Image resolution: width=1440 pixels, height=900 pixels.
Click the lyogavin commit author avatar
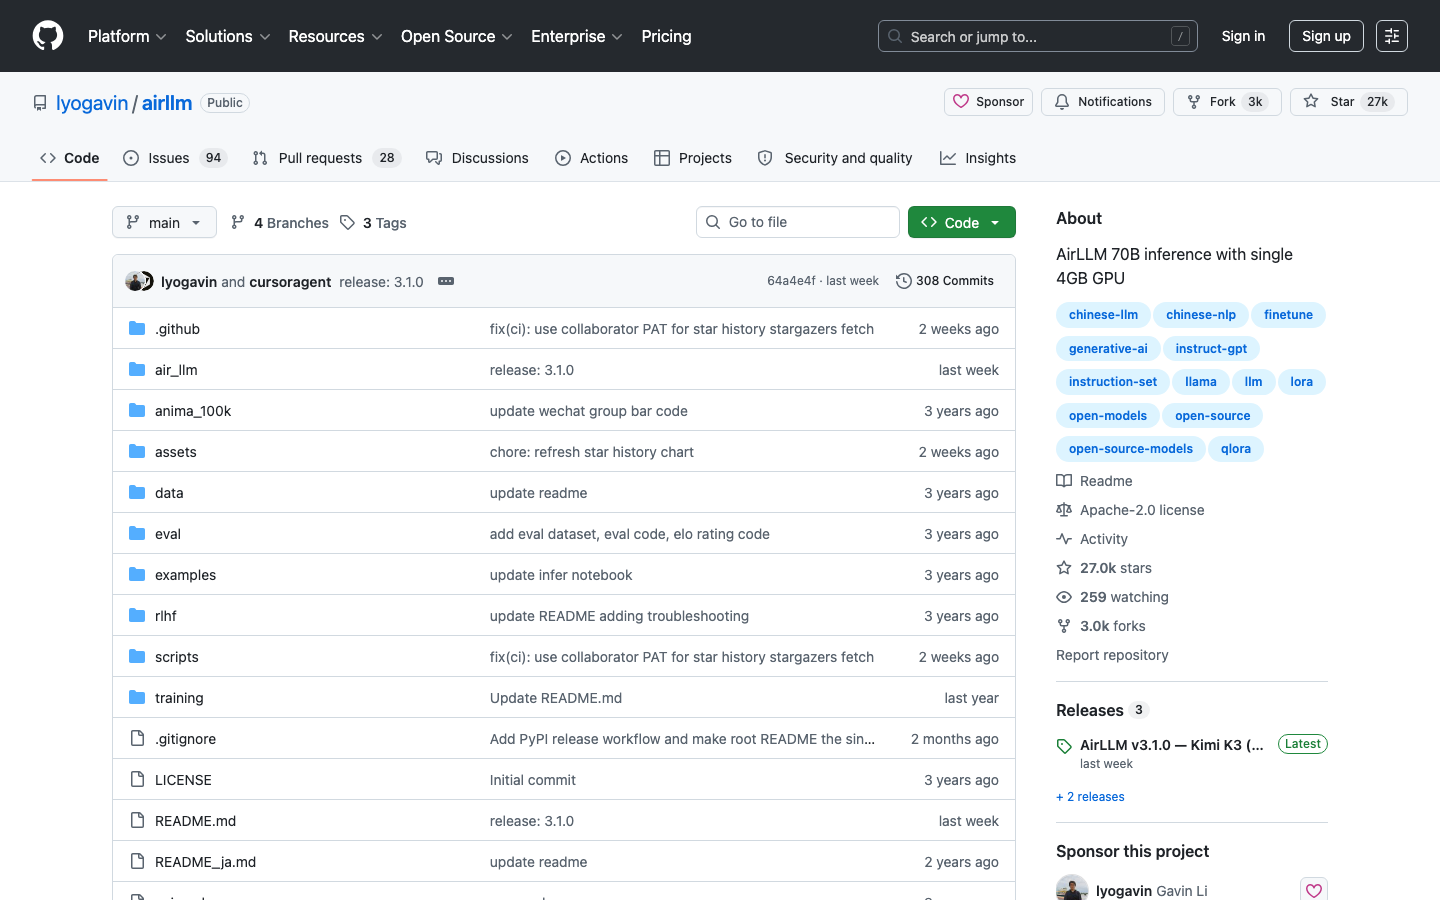point(134,281)
